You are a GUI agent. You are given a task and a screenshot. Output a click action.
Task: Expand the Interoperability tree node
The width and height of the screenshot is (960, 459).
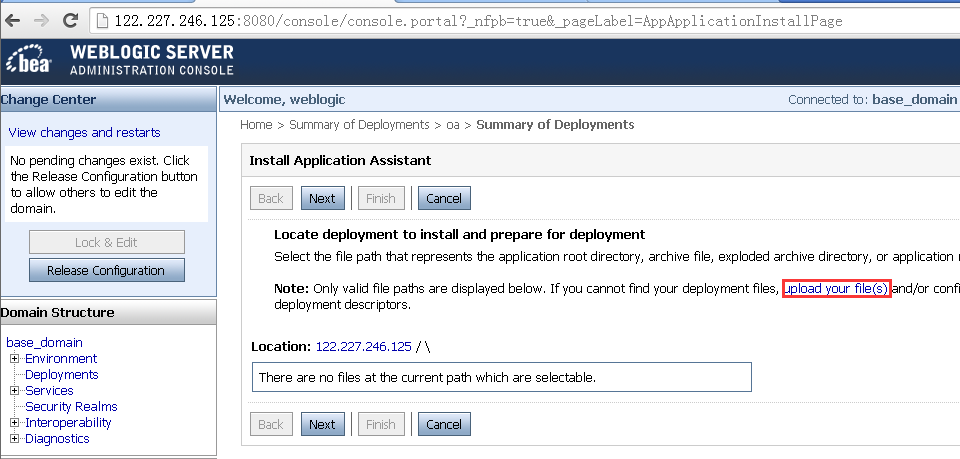(x=14, y=422)
